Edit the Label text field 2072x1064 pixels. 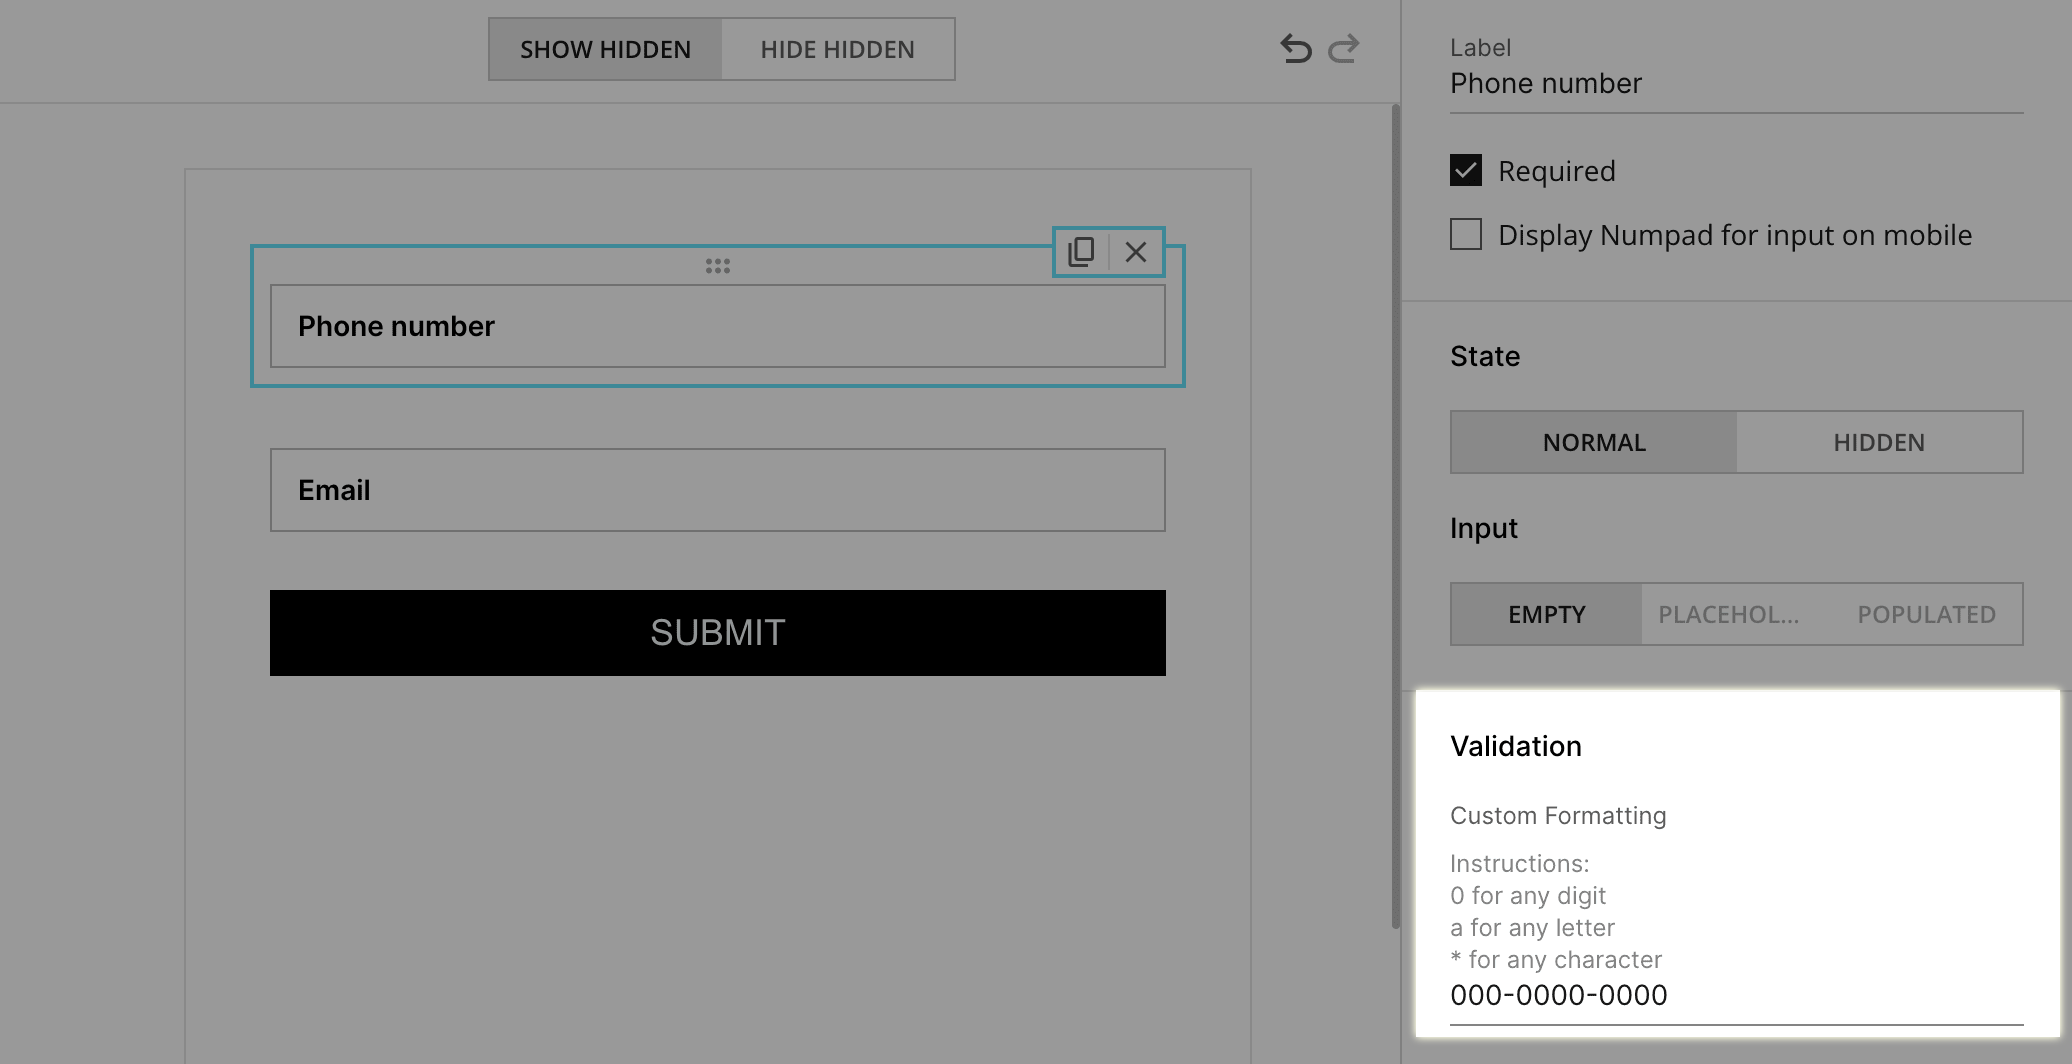coord(1736,84)
